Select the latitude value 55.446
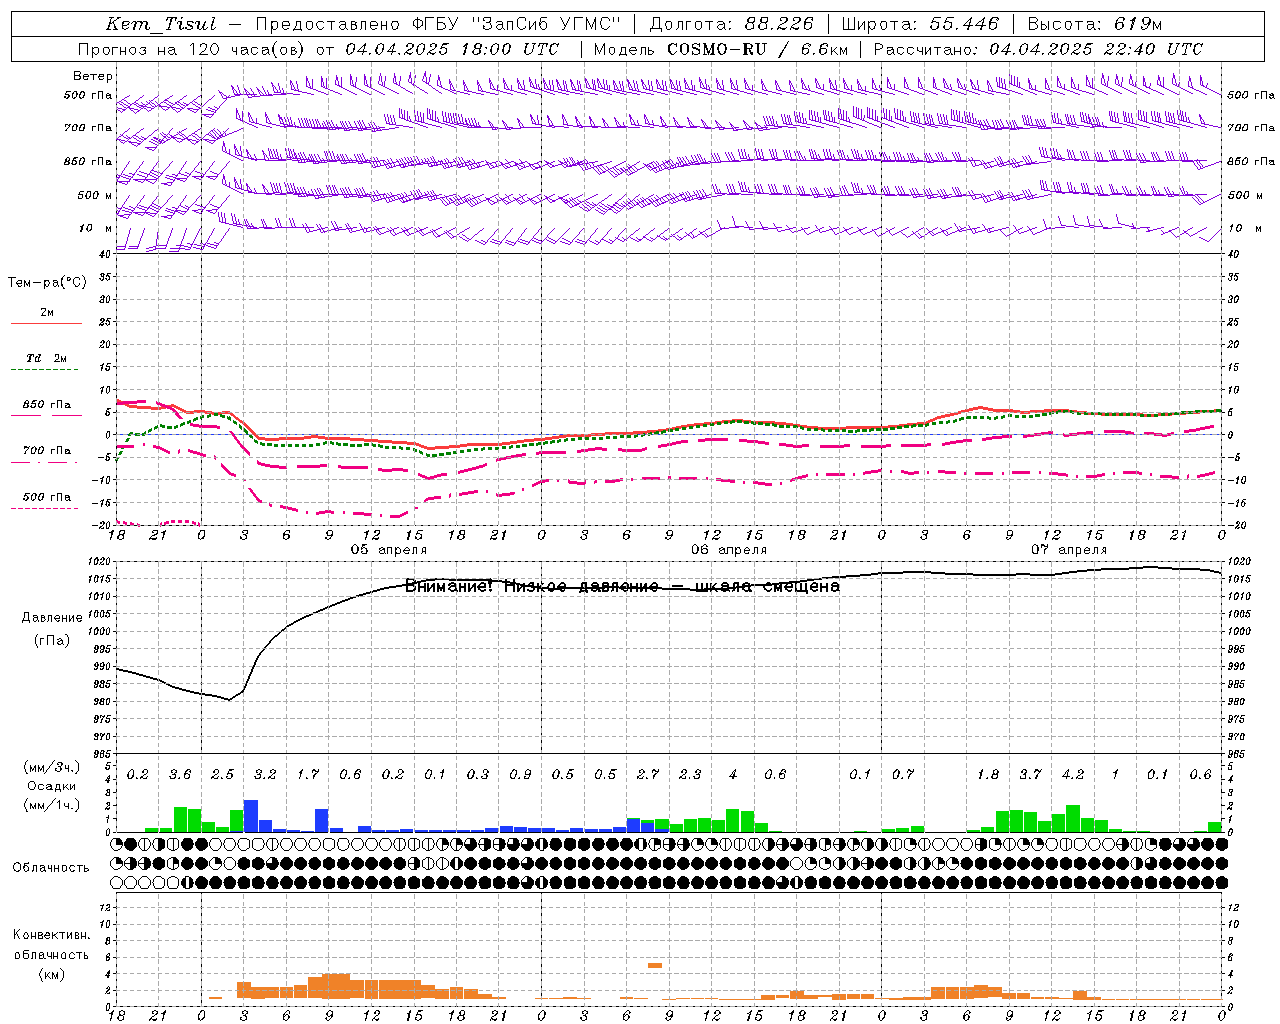The width and height of the screenshot is (1280, 1024). click(x=964, y=24)
